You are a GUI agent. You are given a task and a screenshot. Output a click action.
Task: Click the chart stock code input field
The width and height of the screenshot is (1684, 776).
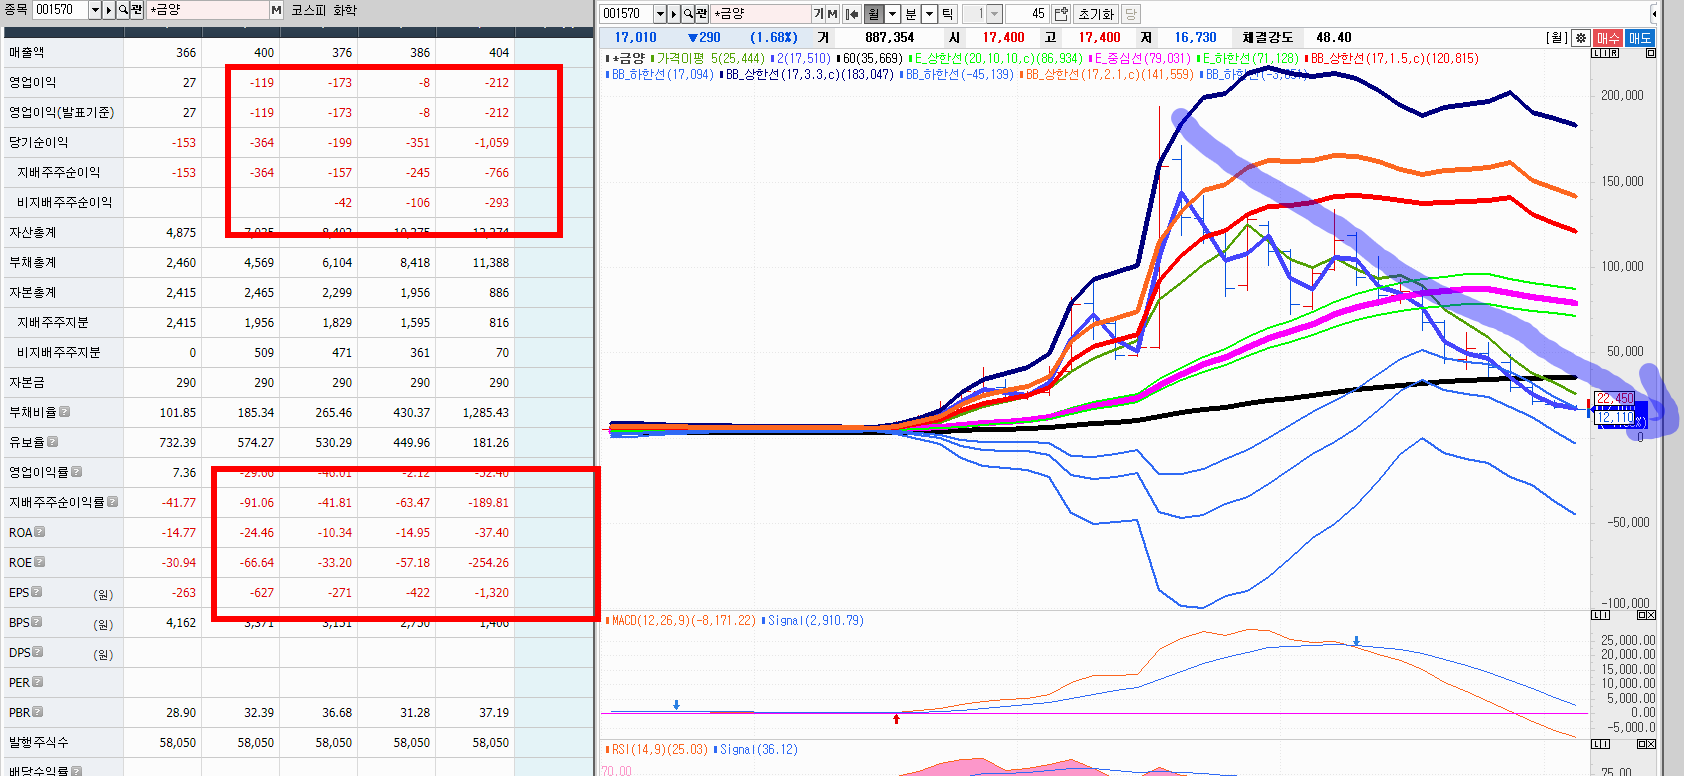[x=627, y=14]
